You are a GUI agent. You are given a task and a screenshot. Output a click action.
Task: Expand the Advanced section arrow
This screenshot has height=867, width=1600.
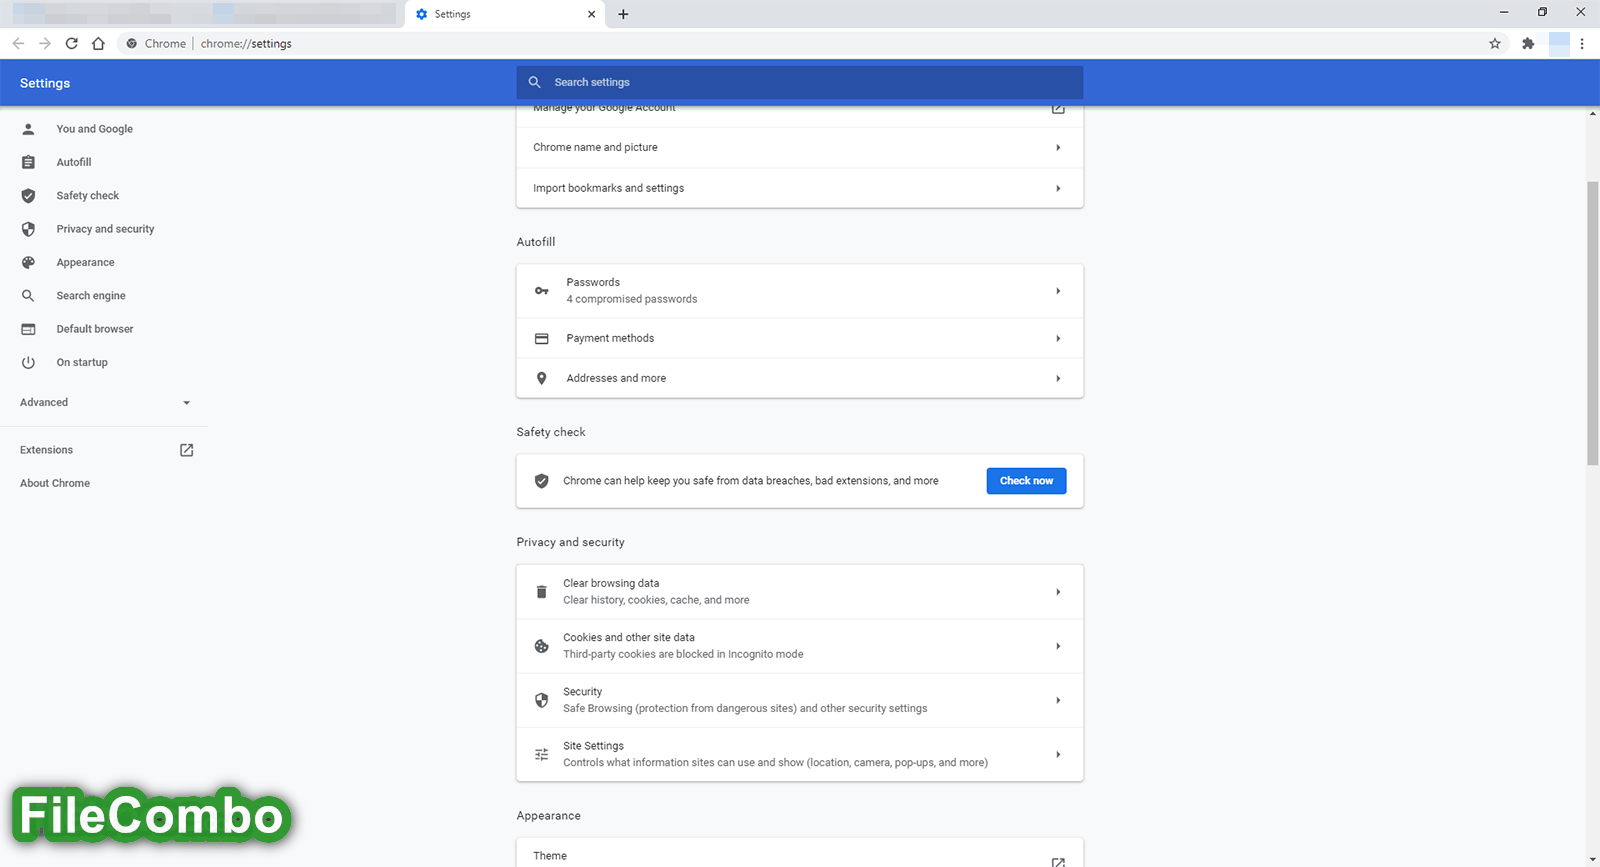(186, 403)
